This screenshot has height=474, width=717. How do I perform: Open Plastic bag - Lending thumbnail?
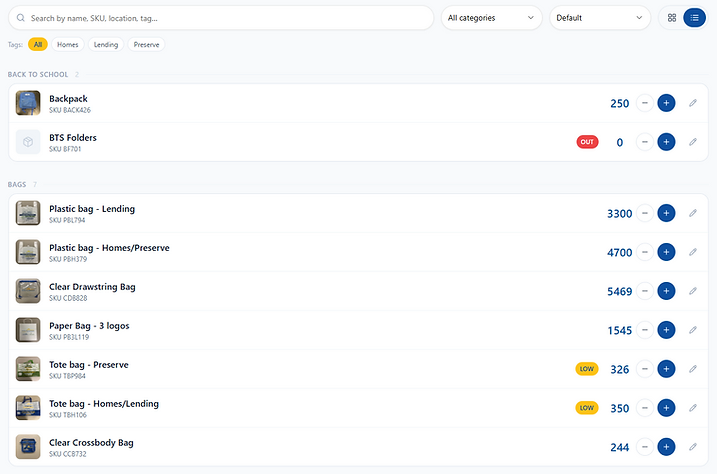point(28,213)
